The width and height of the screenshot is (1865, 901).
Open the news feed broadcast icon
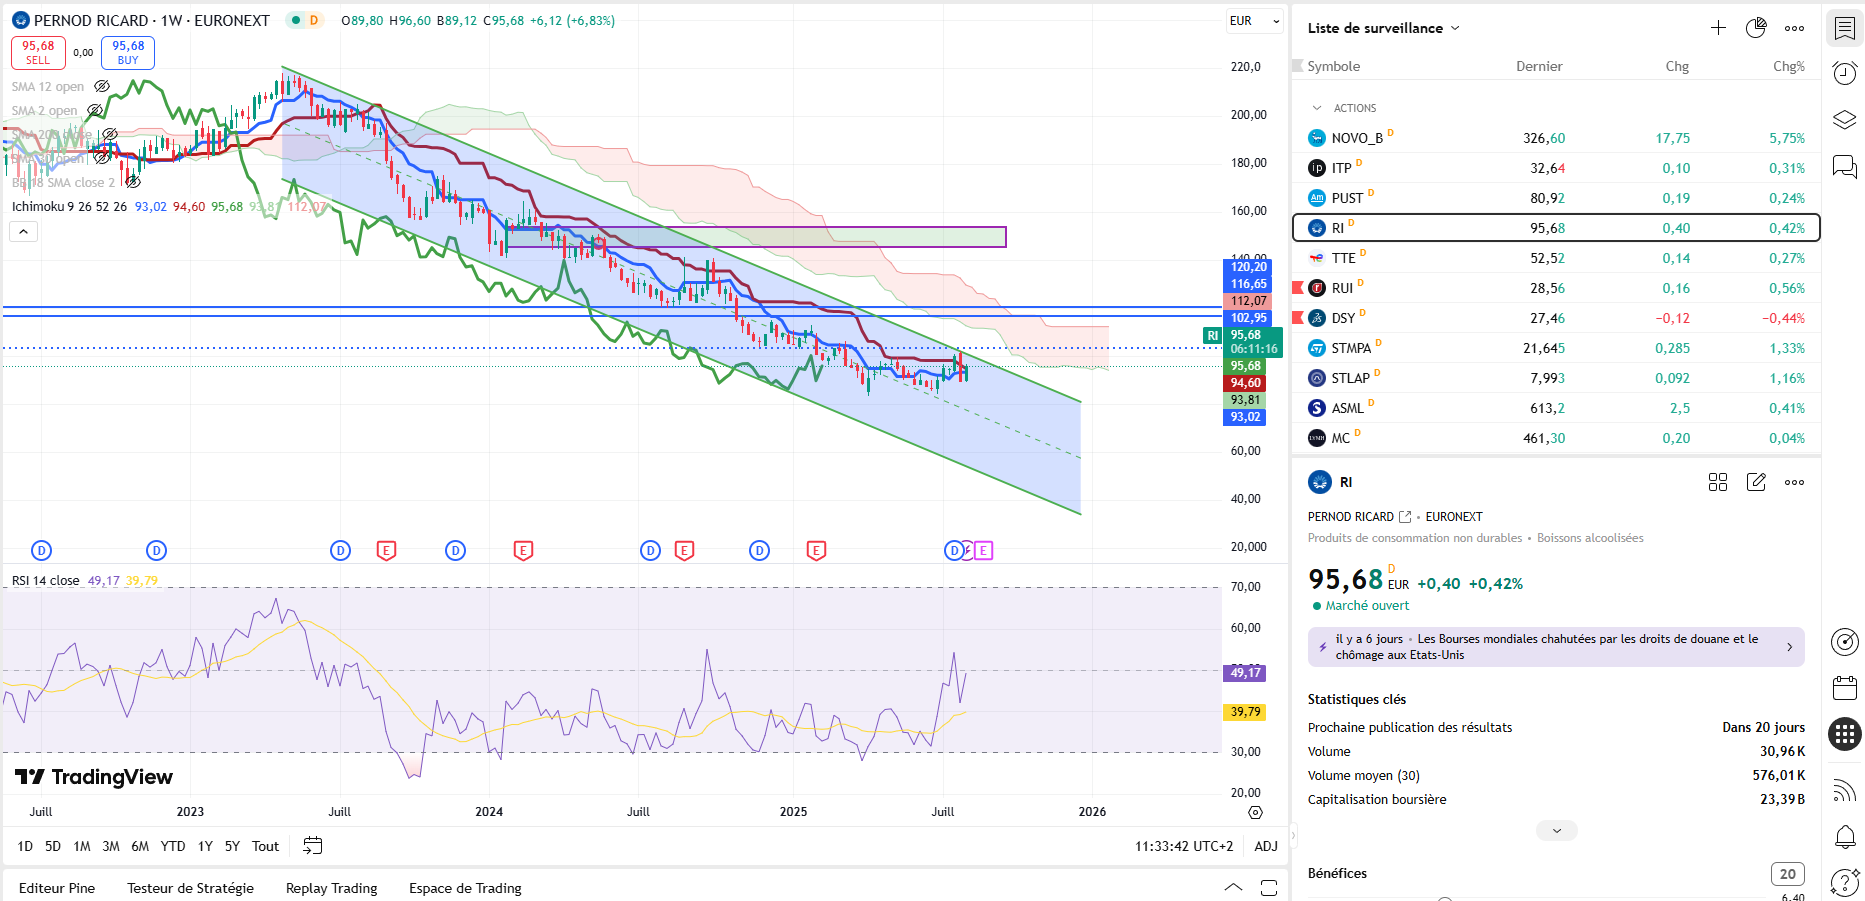tap(1844, 790)
